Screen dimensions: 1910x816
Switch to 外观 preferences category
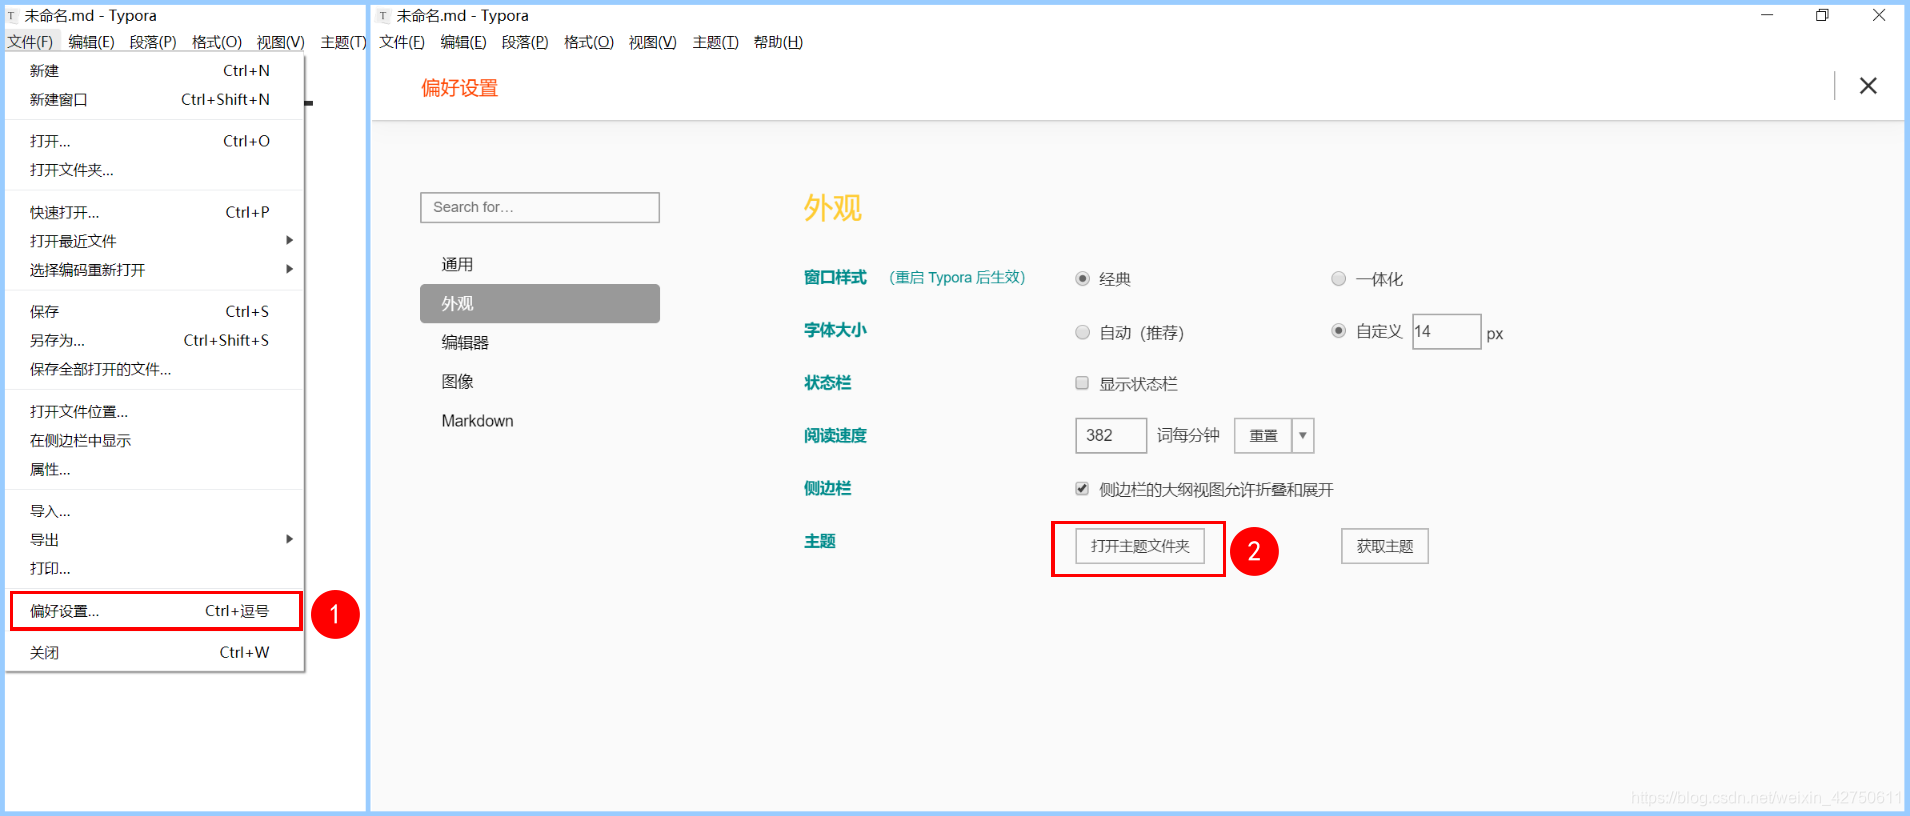click(x=540, y=303)
